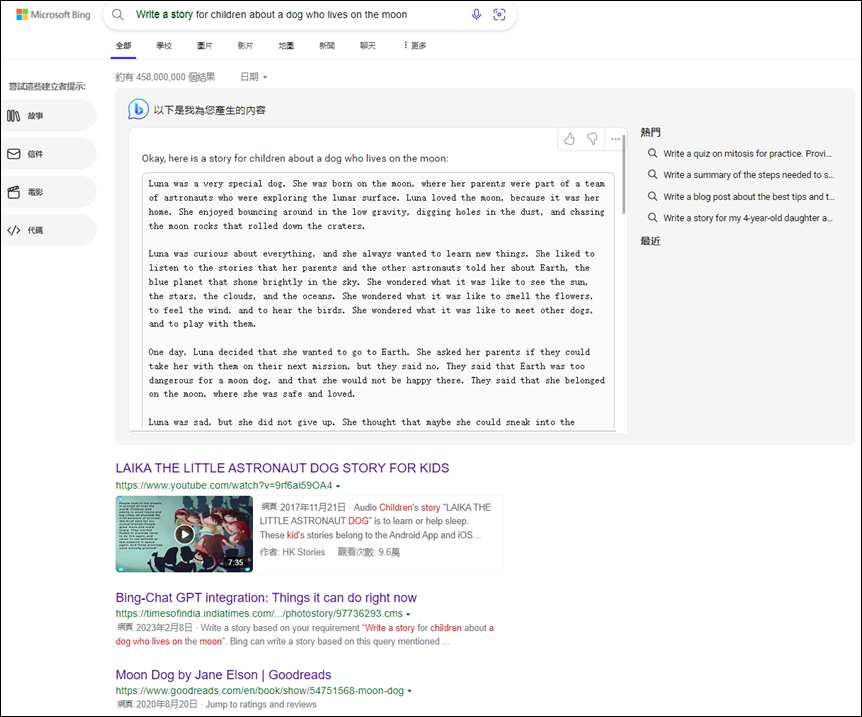Viewport: 862px width, 717px height.
Task: Click 'Luna was a very special dog' paragraph
Action: click(377, 205)
